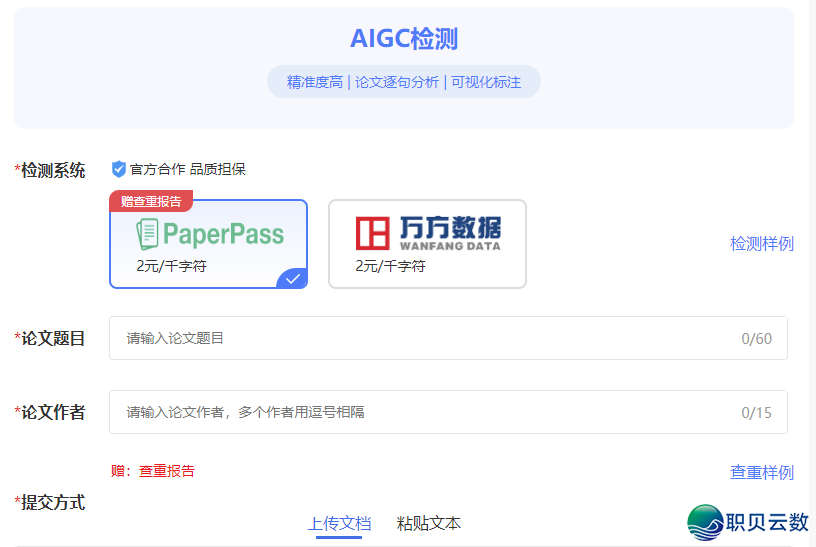816x547 pixels.
Task: Select the PaperPass detection system card
Action: [x=208, y=244]
